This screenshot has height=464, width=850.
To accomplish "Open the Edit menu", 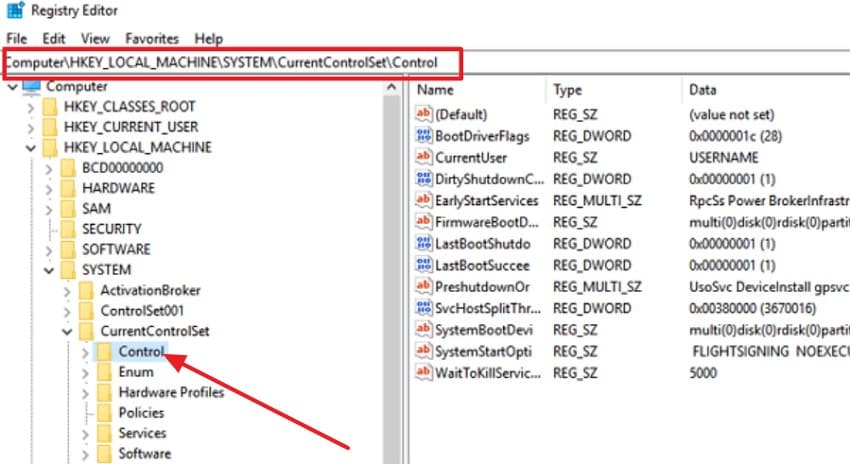I will 54,39.
